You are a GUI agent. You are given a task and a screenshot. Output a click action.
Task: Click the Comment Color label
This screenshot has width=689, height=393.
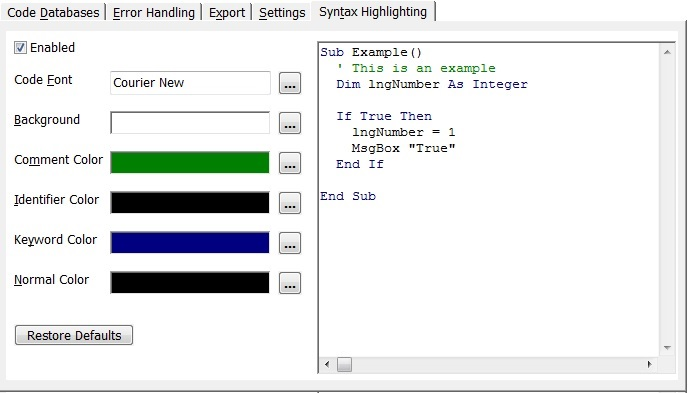(x=58, y=160)
